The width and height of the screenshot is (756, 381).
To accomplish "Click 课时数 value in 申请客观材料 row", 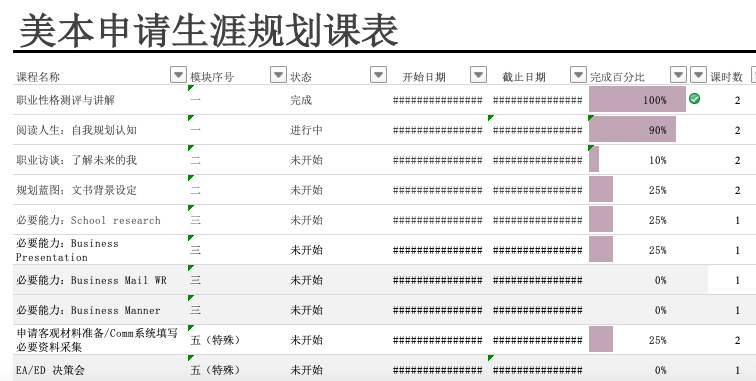I will (x=737, y=340).
